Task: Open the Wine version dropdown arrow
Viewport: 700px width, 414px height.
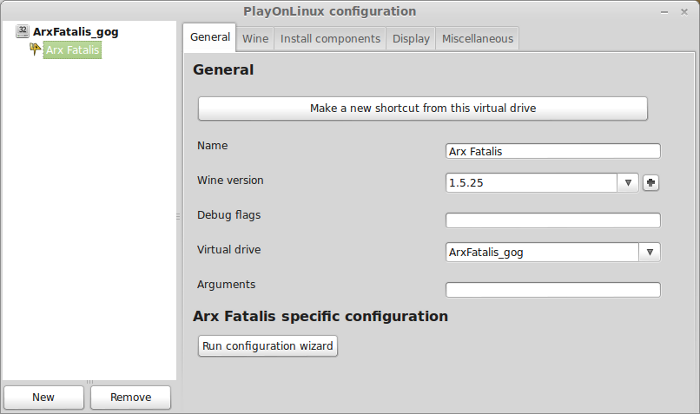Action: pos(628,183)
